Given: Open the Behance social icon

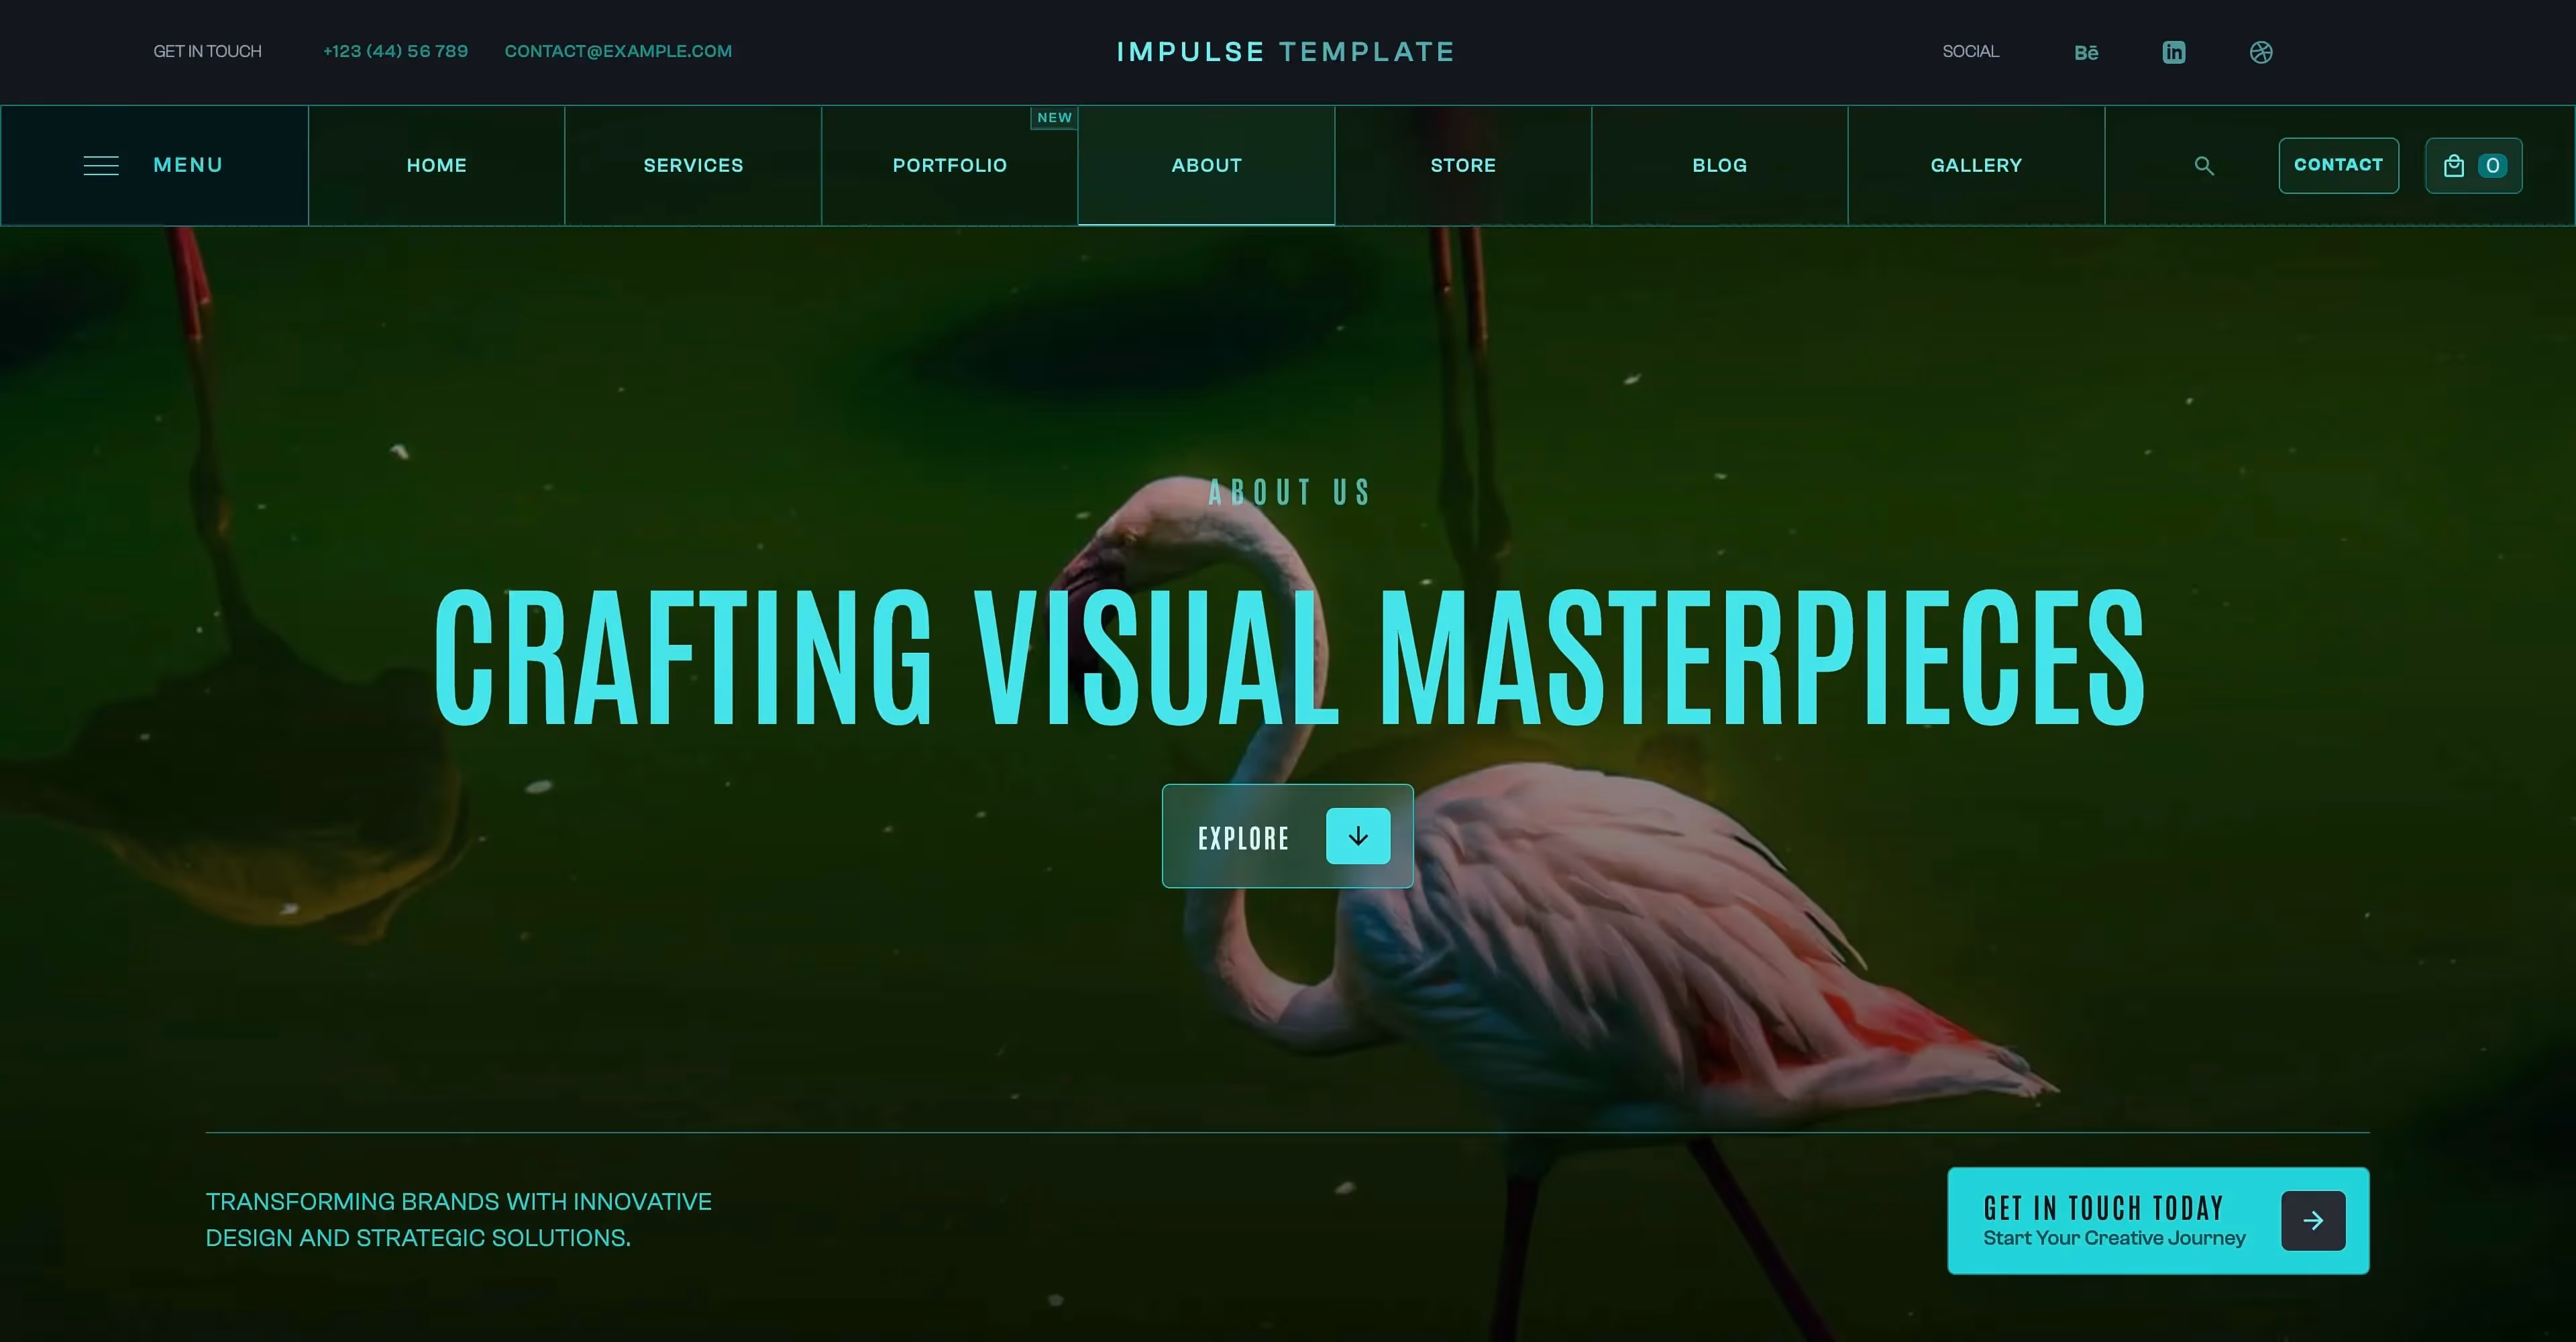Looking at the screenshot, I should tap(2086, 52).
